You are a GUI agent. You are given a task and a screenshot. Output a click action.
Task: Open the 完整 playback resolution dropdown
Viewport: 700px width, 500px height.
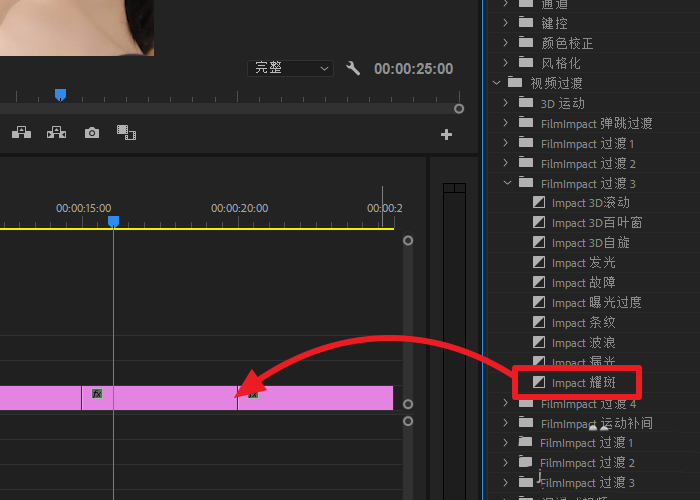click(290, 68)
